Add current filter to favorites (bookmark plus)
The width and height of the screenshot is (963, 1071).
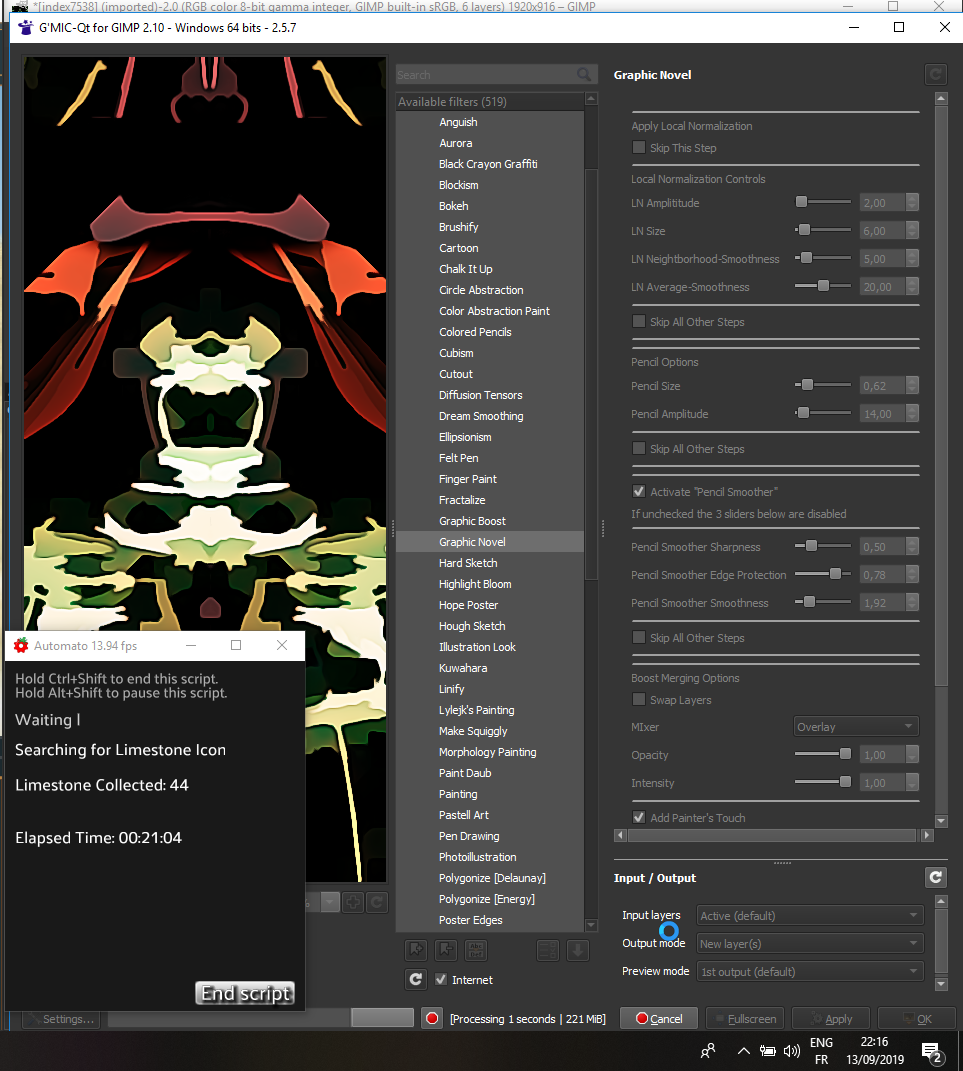[416, 949]
